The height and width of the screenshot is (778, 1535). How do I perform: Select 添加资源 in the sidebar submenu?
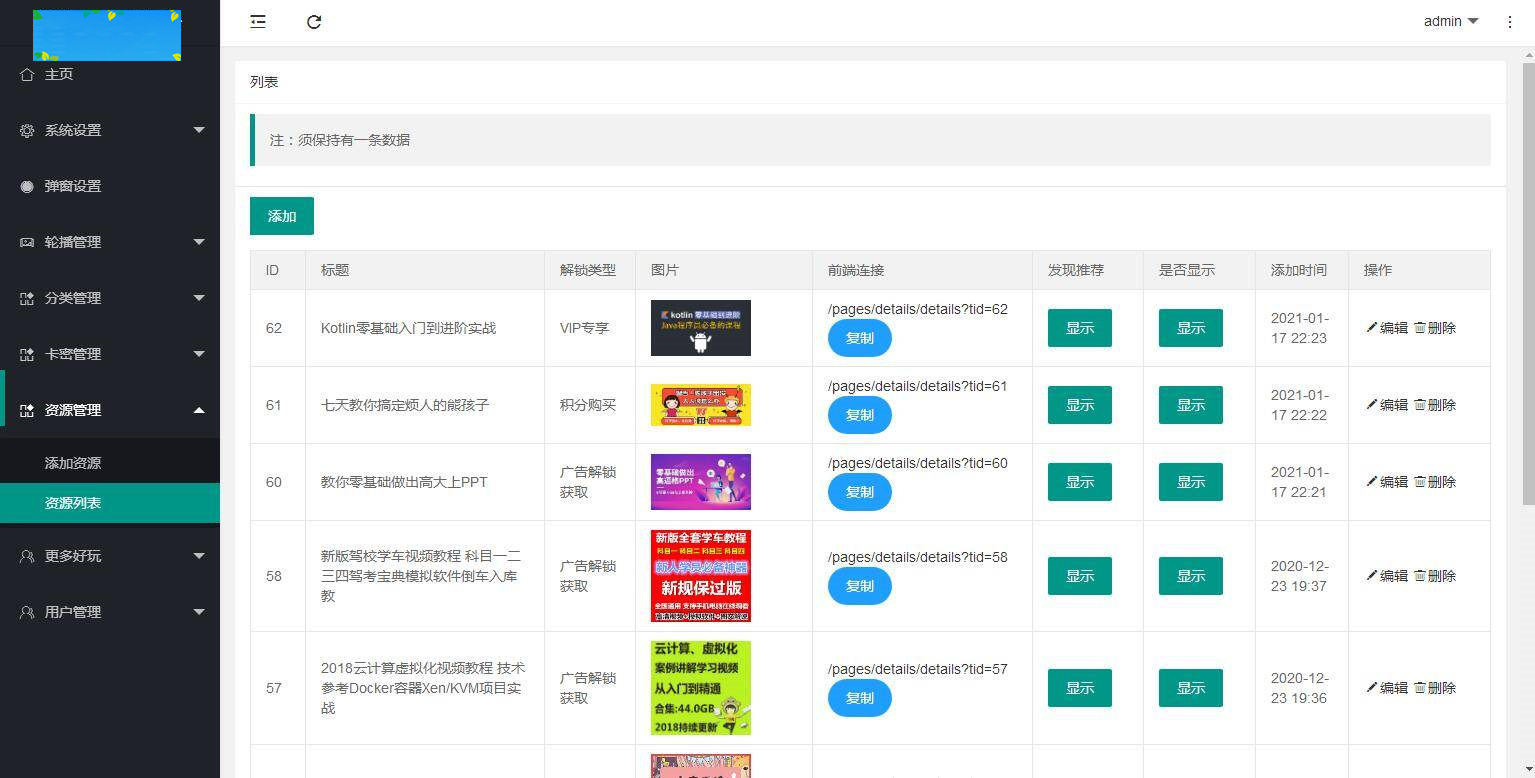pyautogui.click(x=73, y=463)
